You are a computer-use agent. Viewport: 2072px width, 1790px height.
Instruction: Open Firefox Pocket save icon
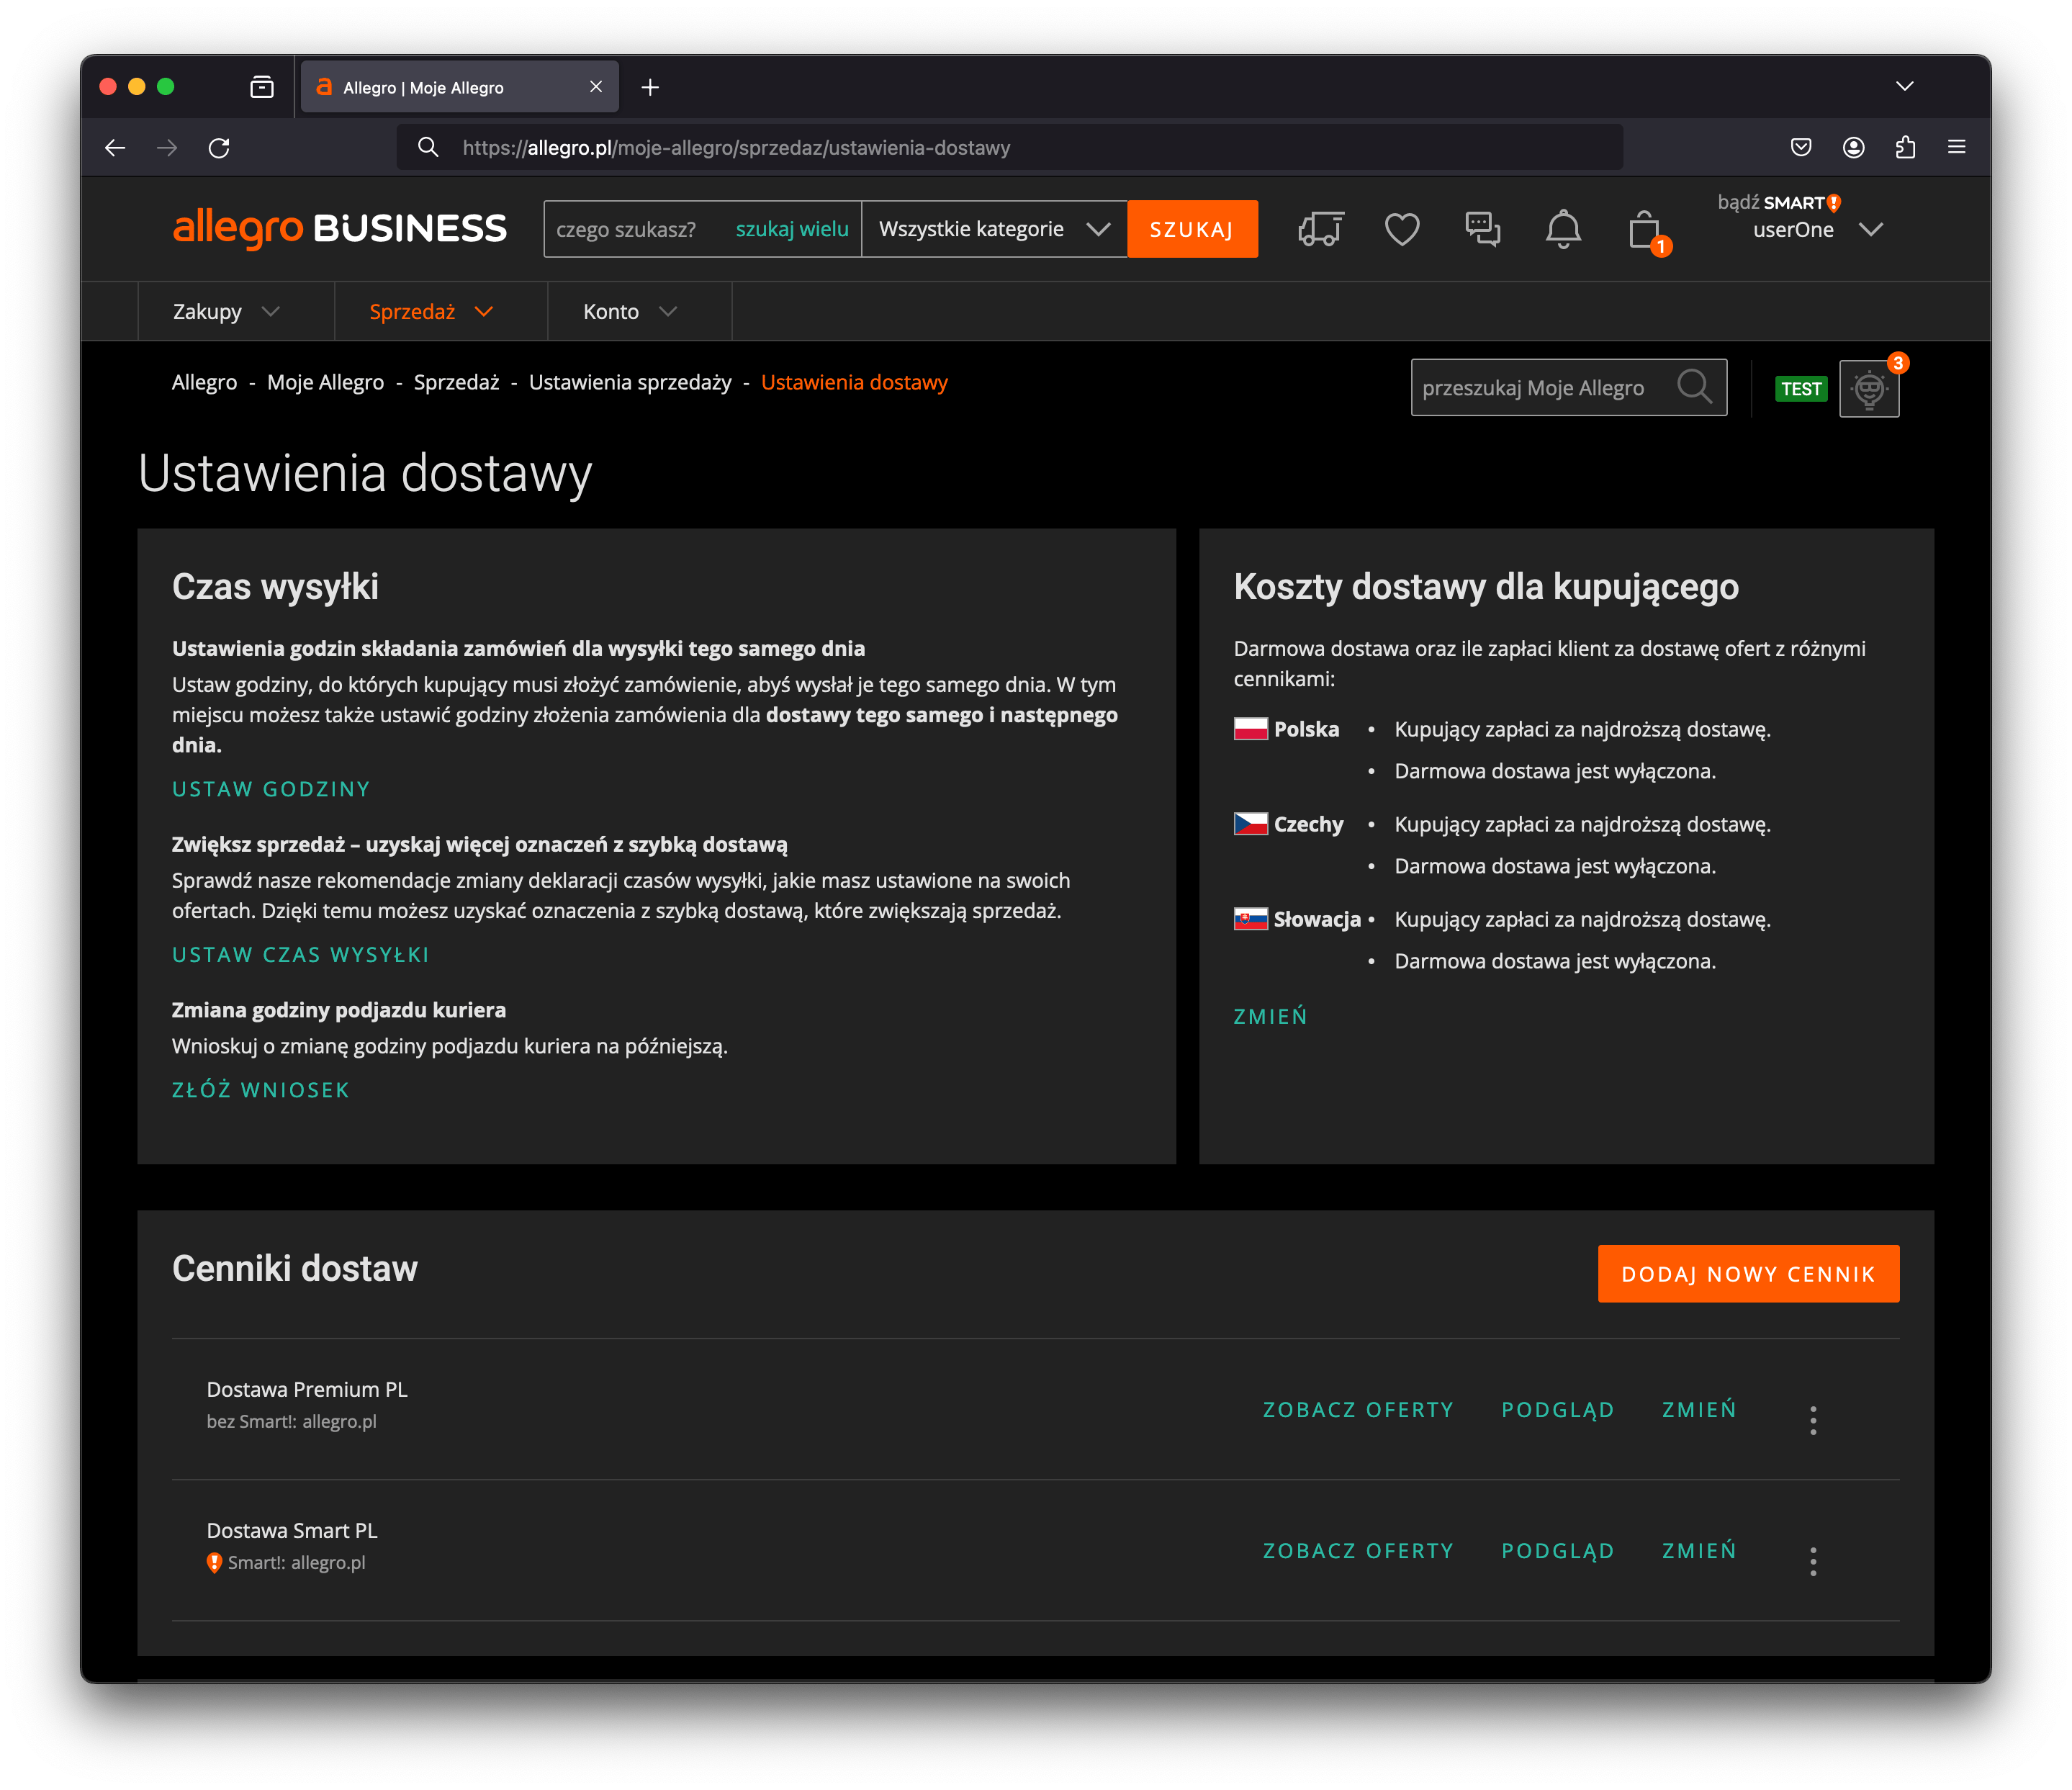pos(1801,148)
